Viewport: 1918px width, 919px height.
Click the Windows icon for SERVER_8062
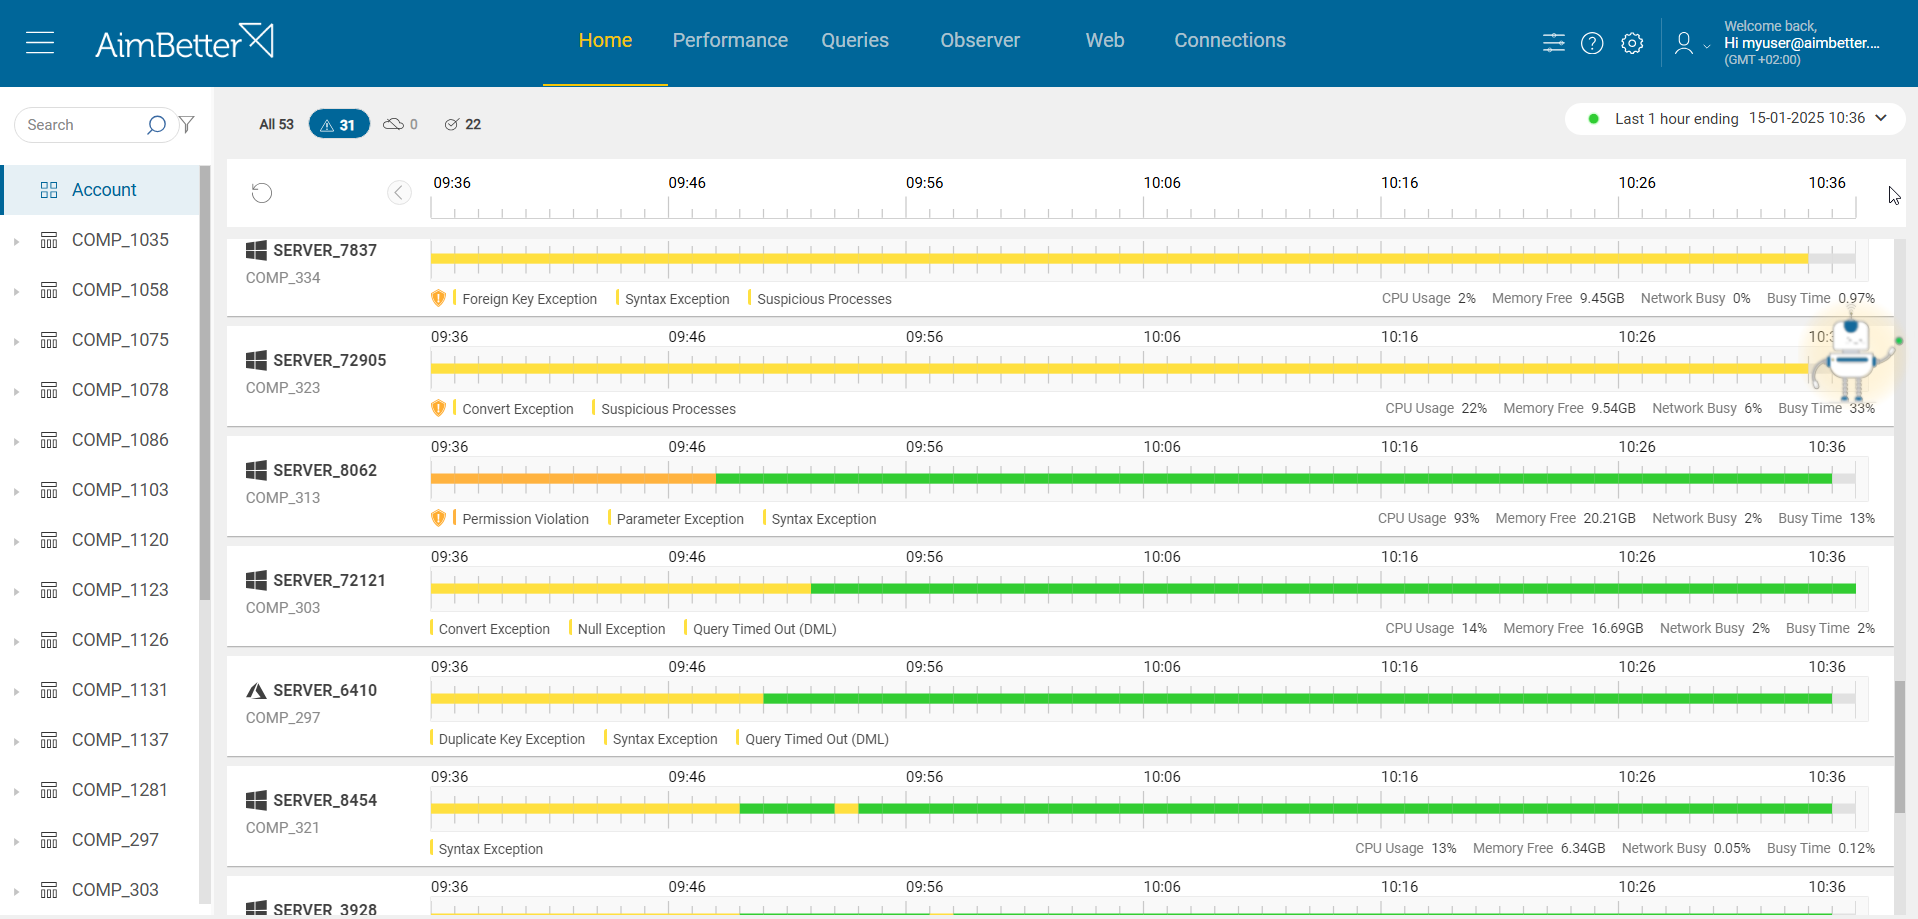(x=256, y=470)
